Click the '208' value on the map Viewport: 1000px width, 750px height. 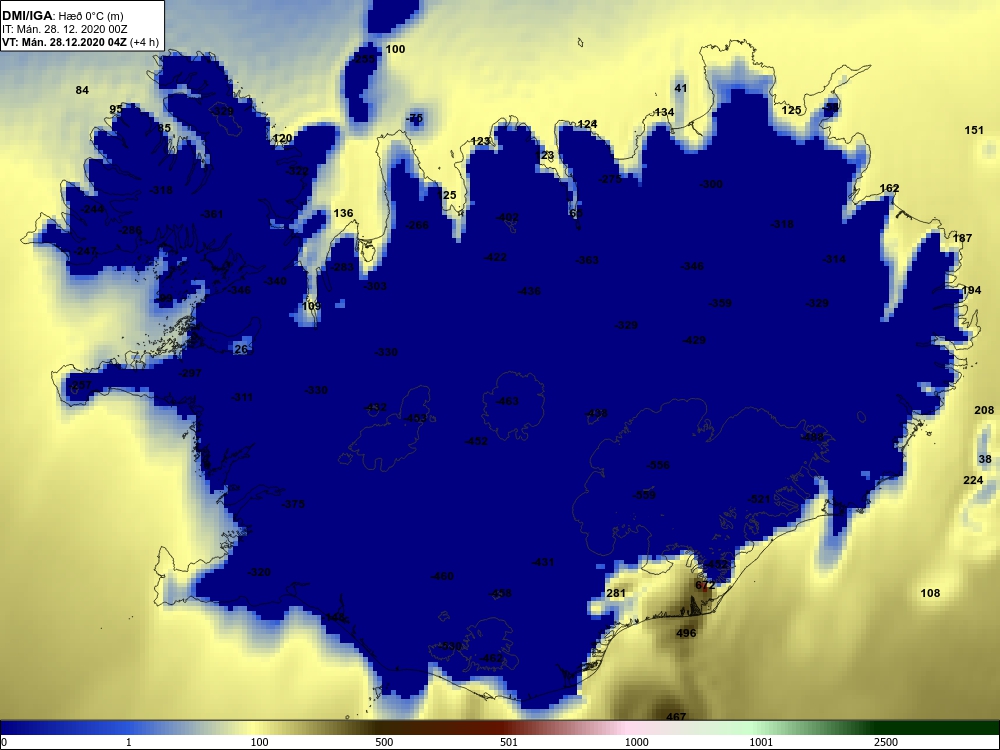[x=984, y=410]
